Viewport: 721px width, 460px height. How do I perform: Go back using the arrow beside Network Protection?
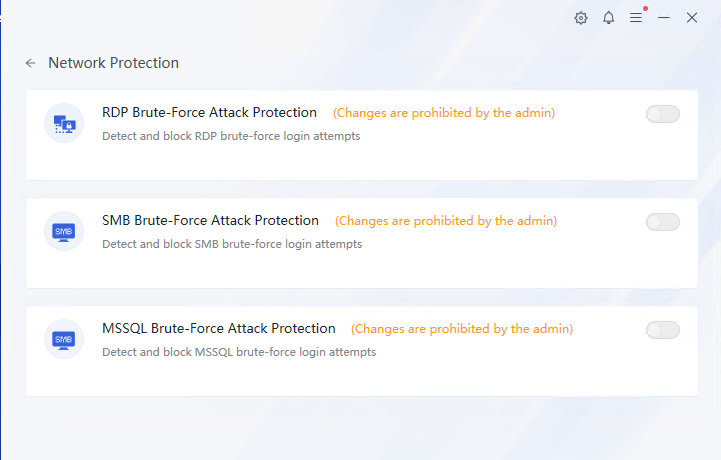31,63
